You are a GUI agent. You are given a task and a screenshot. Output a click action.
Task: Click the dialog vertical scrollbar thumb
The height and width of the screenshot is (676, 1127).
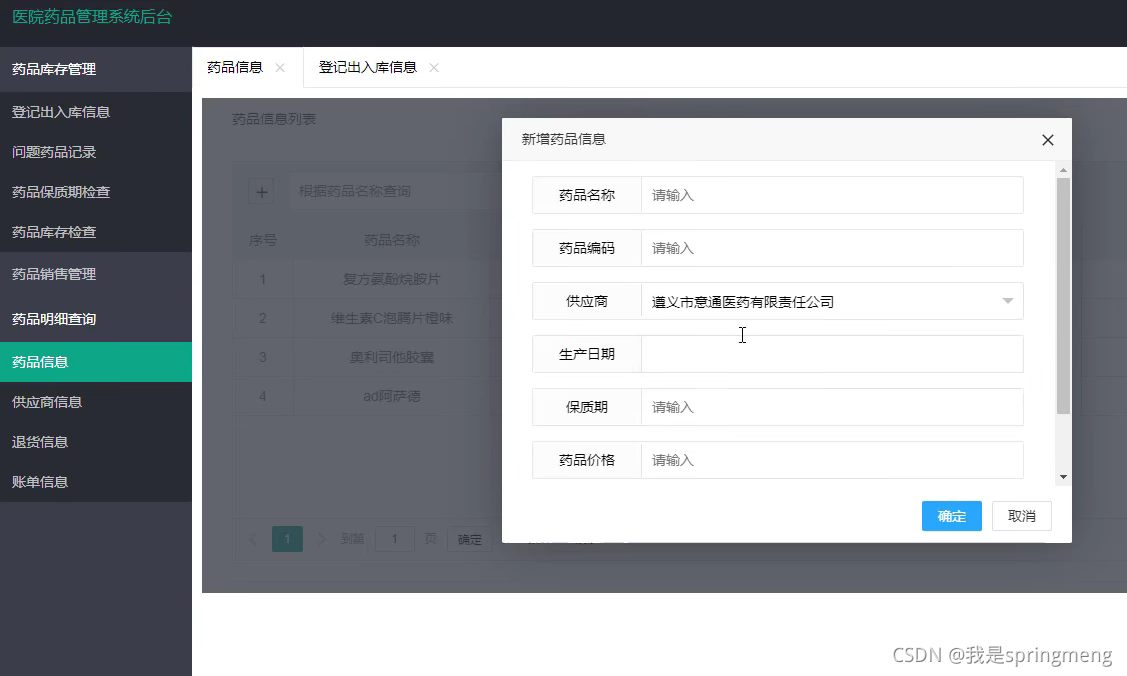click(x=1063, y=296)
